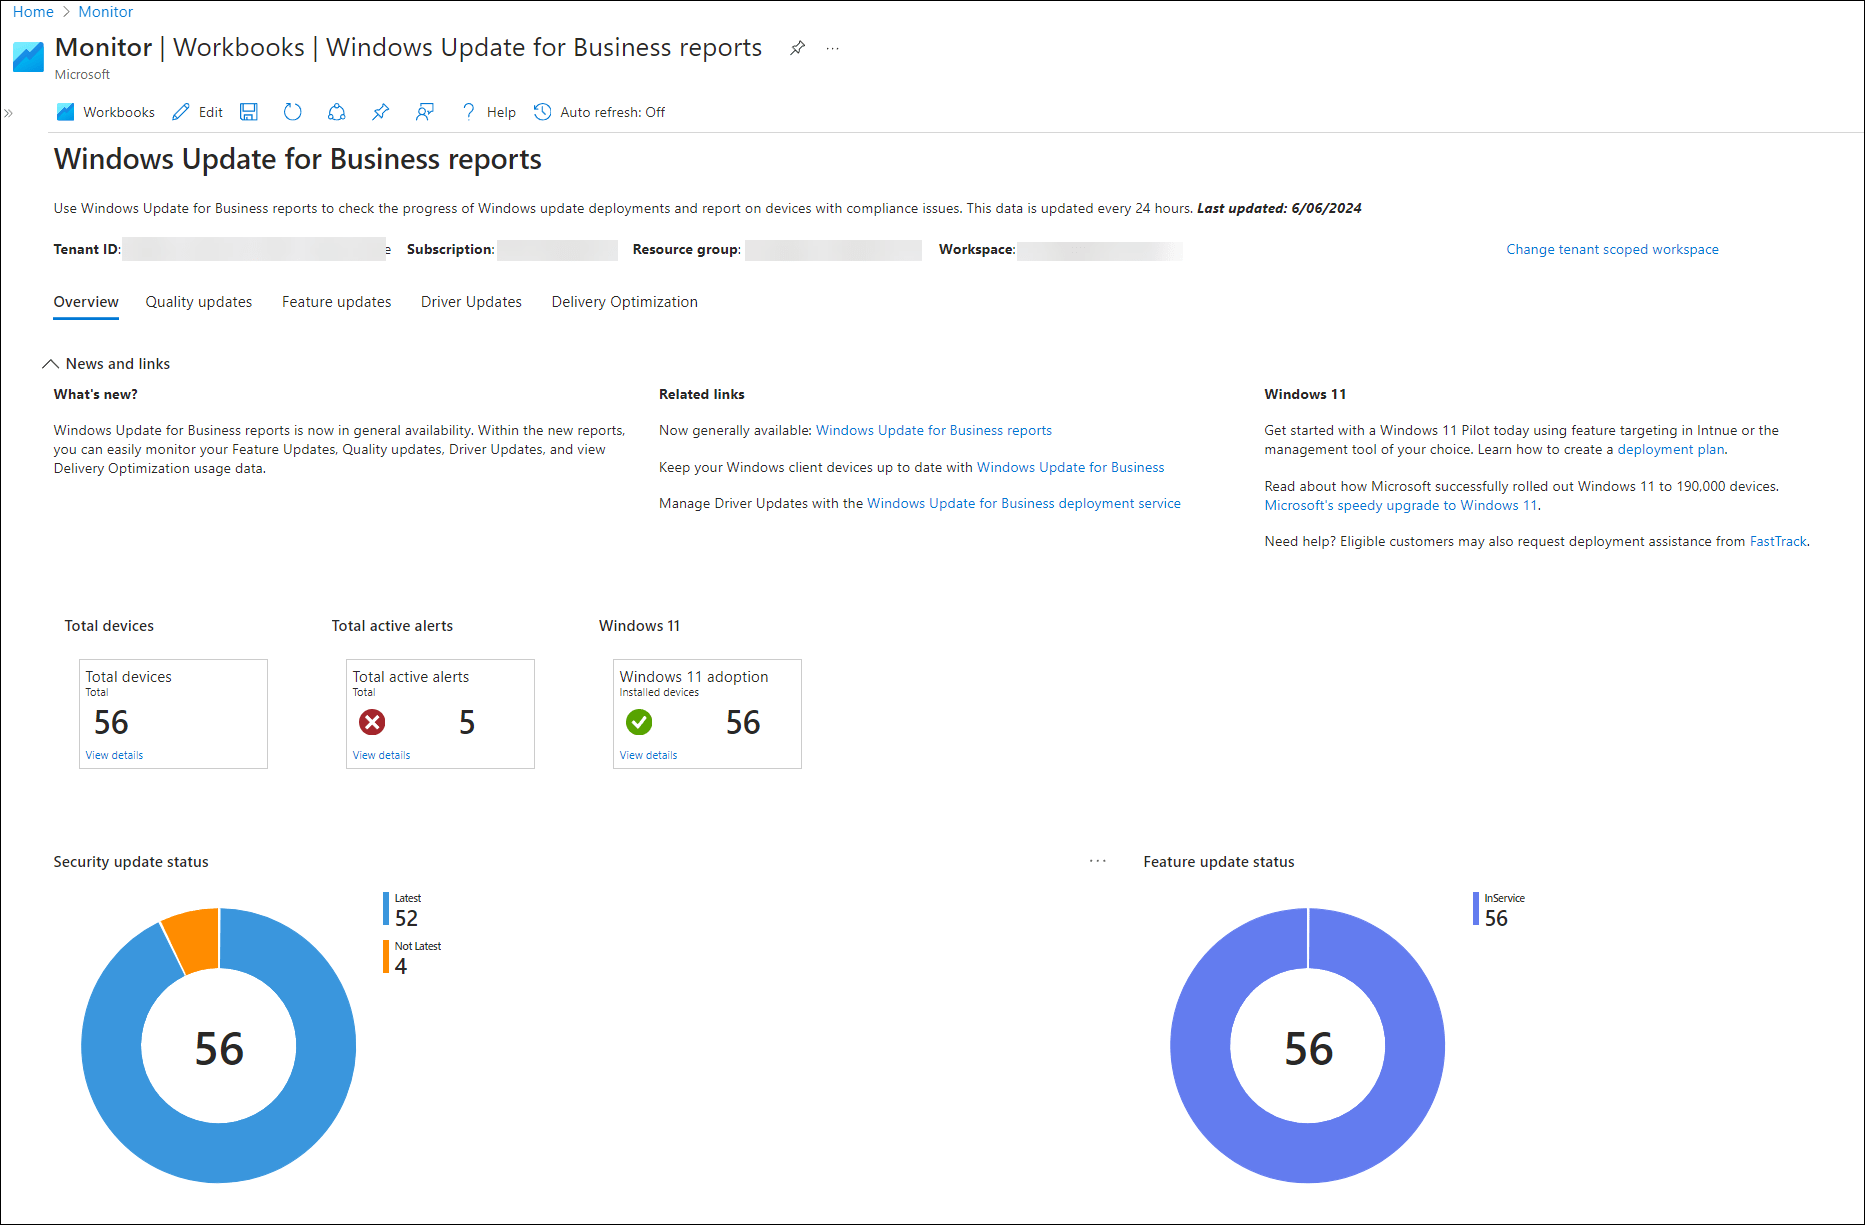Switch to the Quality updates tab
The height and width of the screenshot is (1225, 1865).
[199, 302]
